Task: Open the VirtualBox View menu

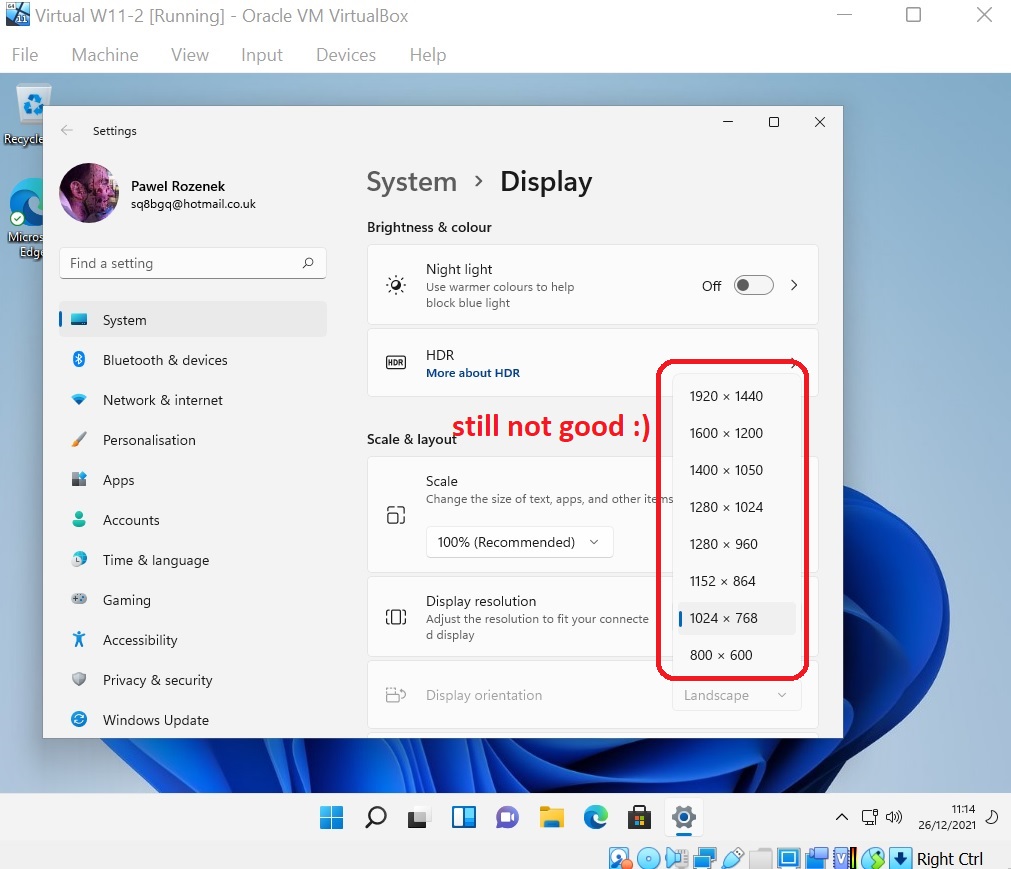Action: 190,55
